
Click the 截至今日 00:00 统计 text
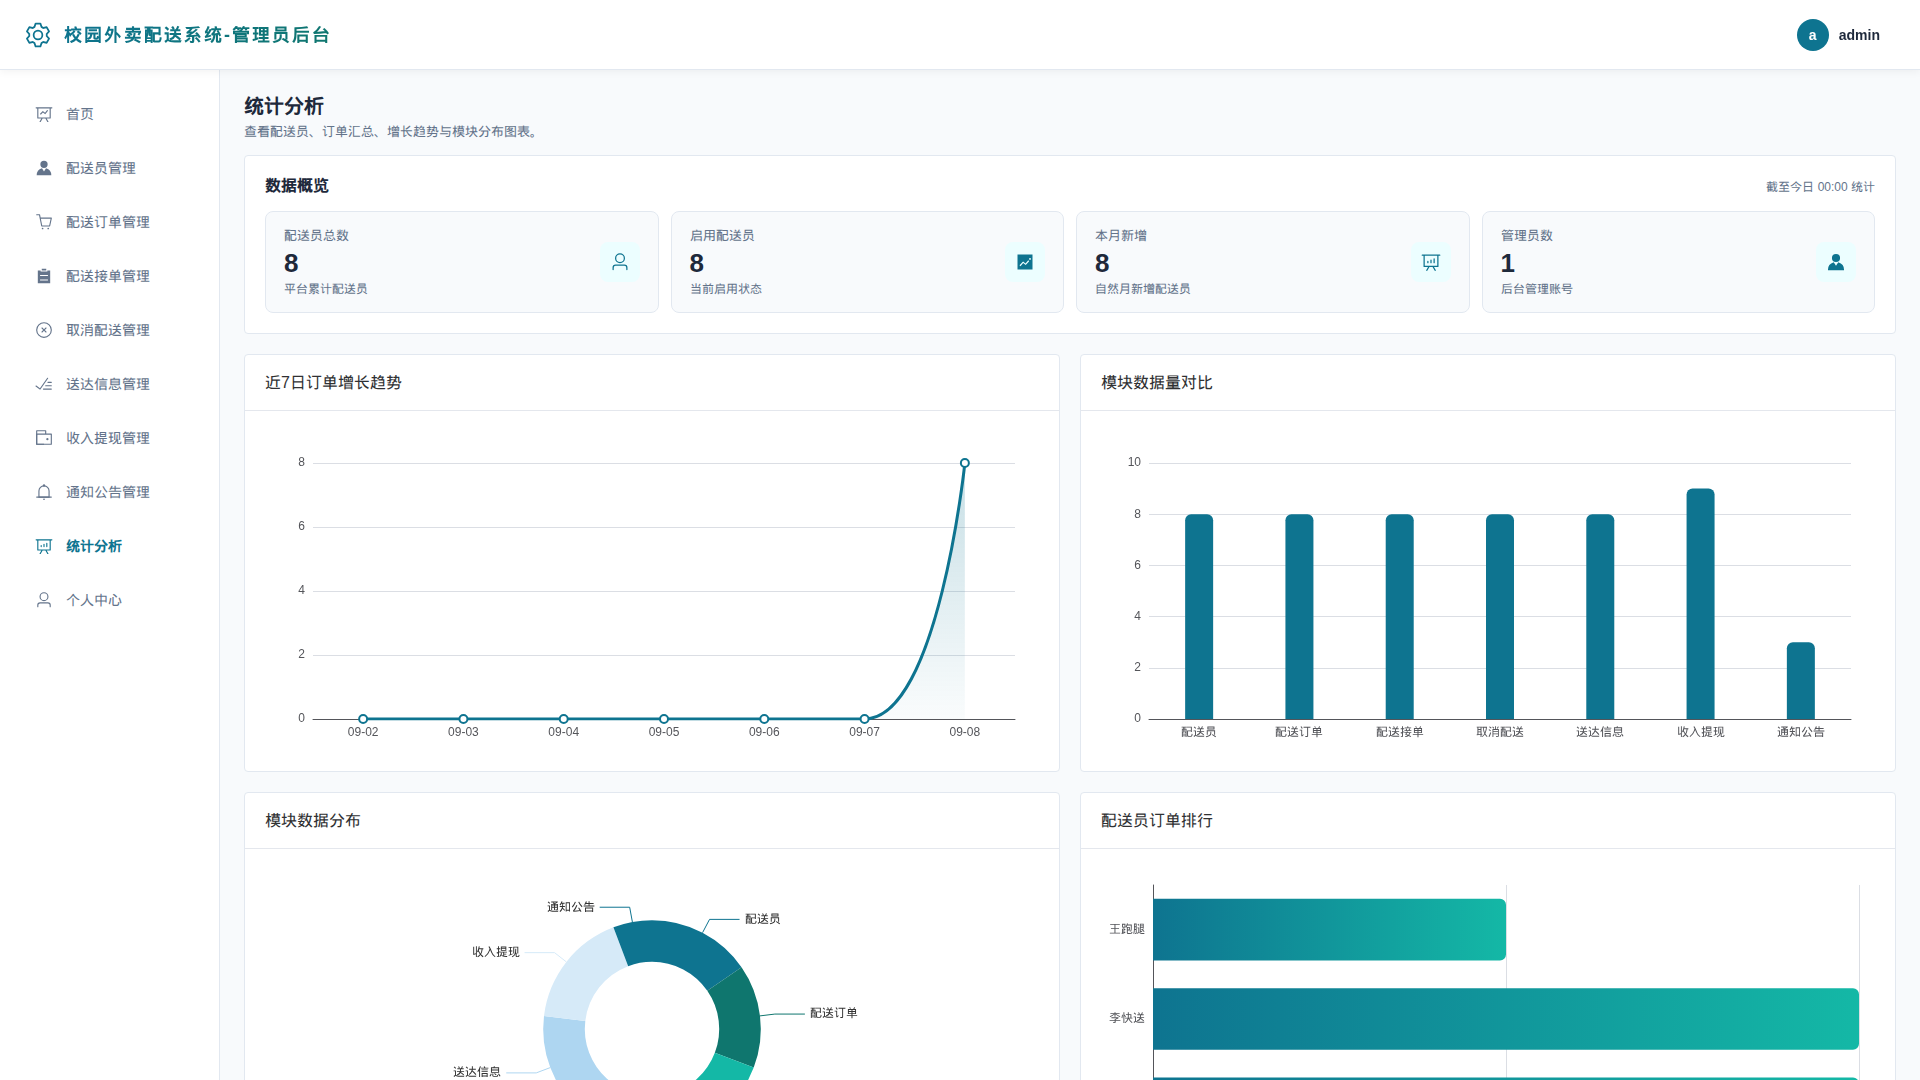pyautogui.click(x=1820, y=187)
